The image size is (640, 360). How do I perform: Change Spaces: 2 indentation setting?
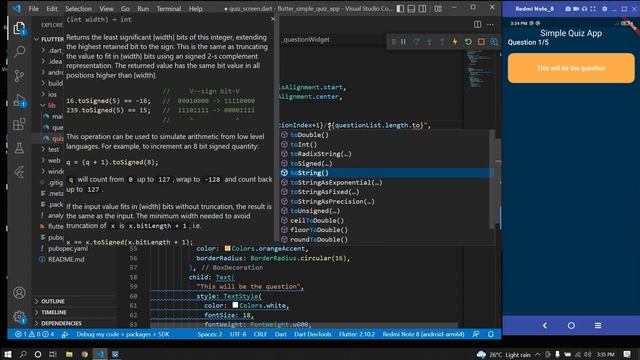pos(210,334)
